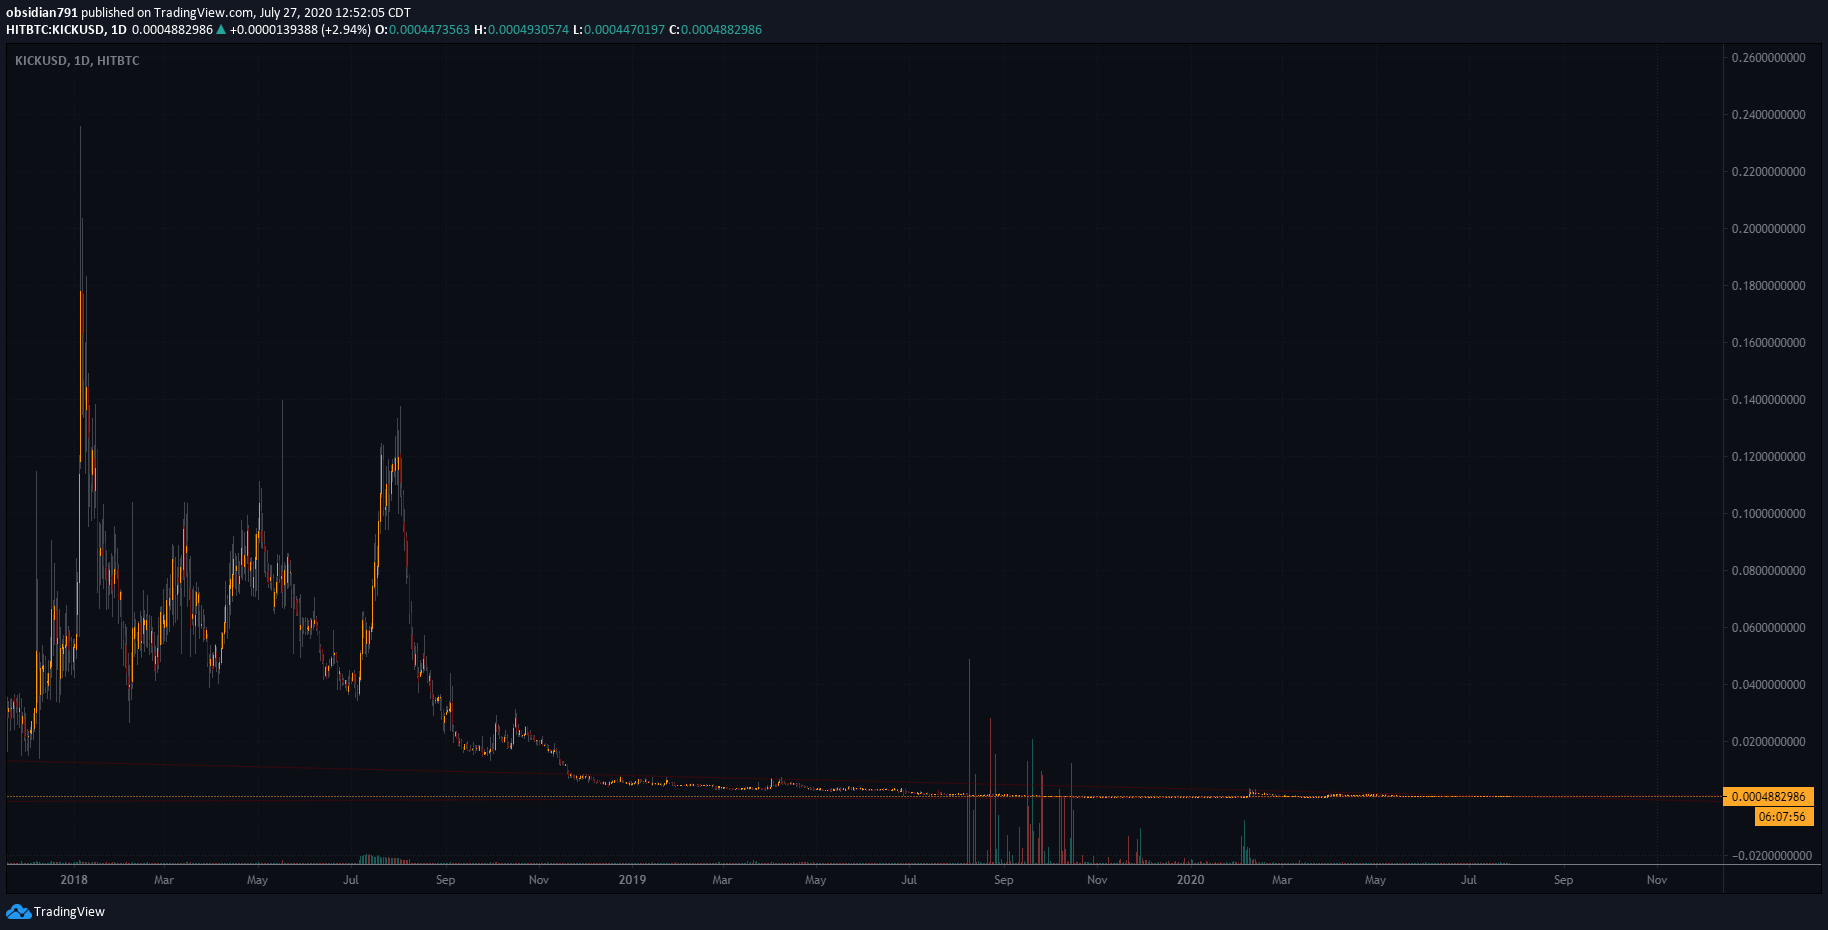The image size is (1828, 930).
Task: Click the 0.0200000000 price axis label
Action: (1769, 742)
